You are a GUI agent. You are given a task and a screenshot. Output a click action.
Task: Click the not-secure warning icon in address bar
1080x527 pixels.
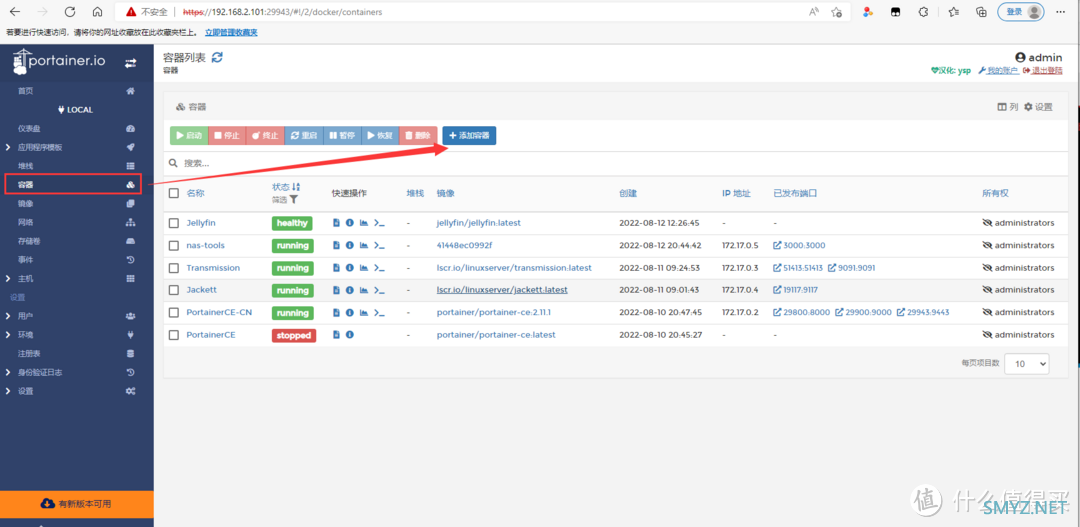(131, 12)
